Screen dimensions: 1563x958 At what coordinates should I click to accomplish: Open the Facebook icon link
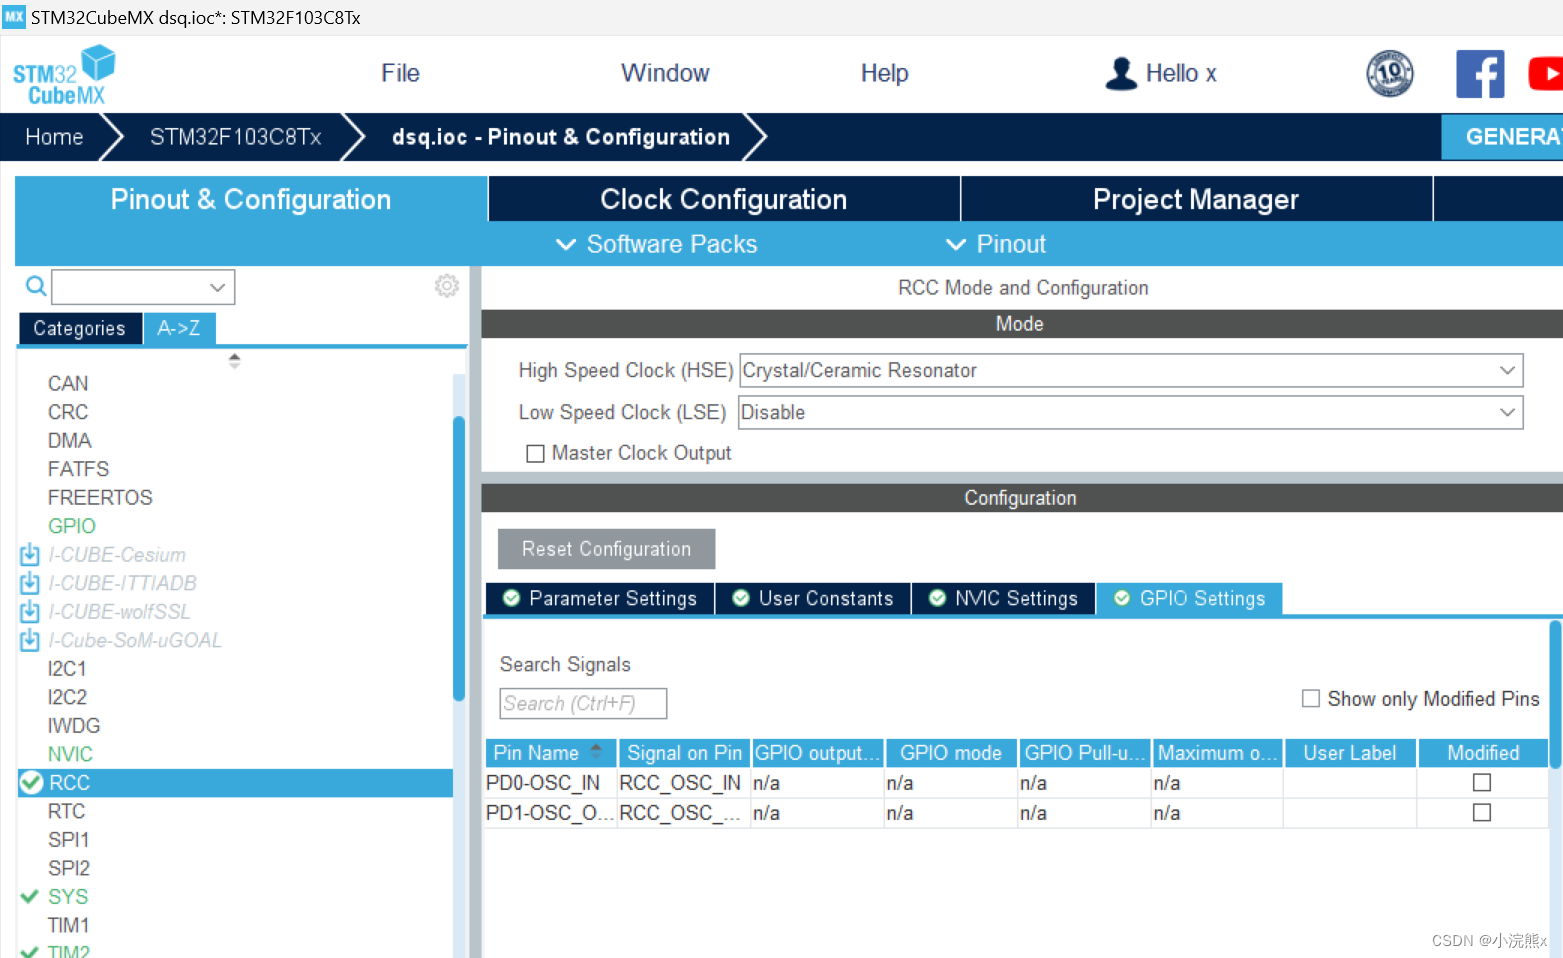point(1480,73)
